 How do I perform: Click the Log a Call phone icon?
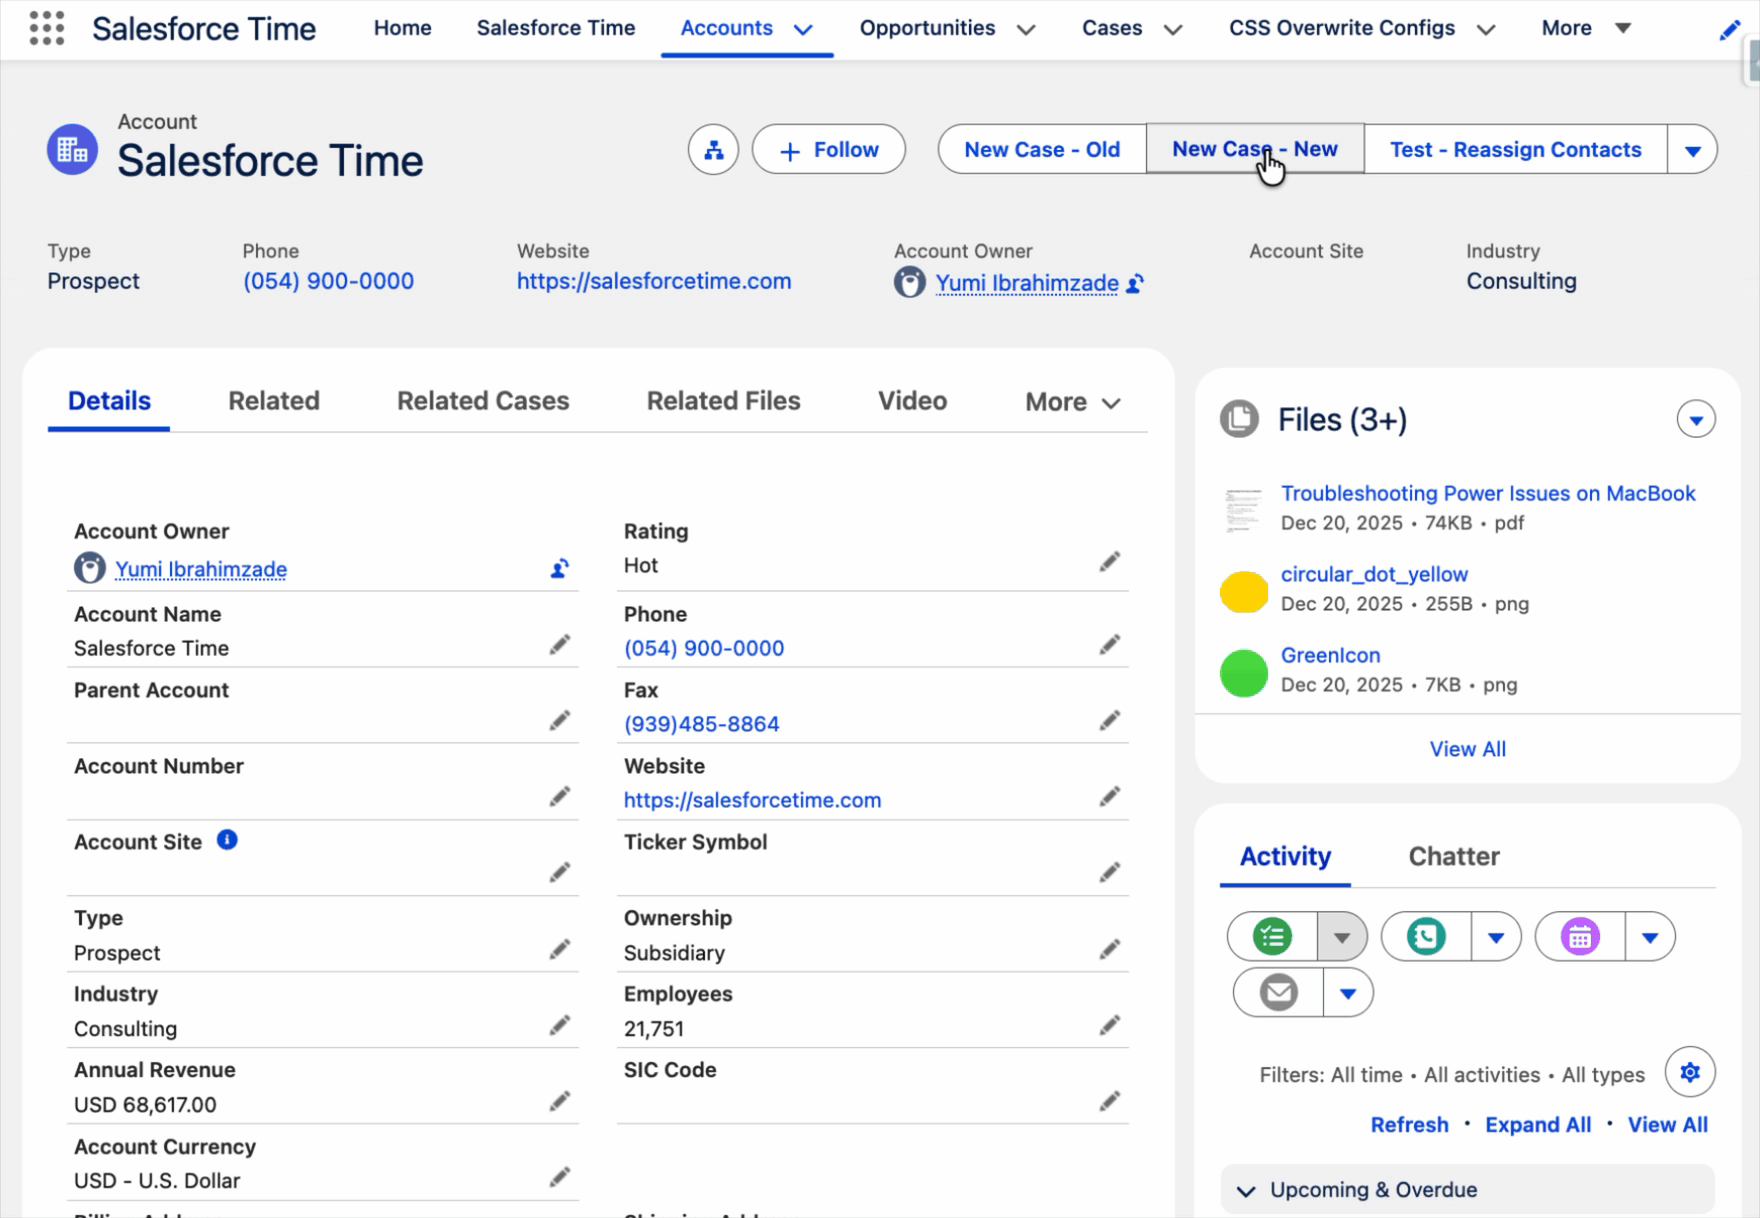pos(1426,937)
